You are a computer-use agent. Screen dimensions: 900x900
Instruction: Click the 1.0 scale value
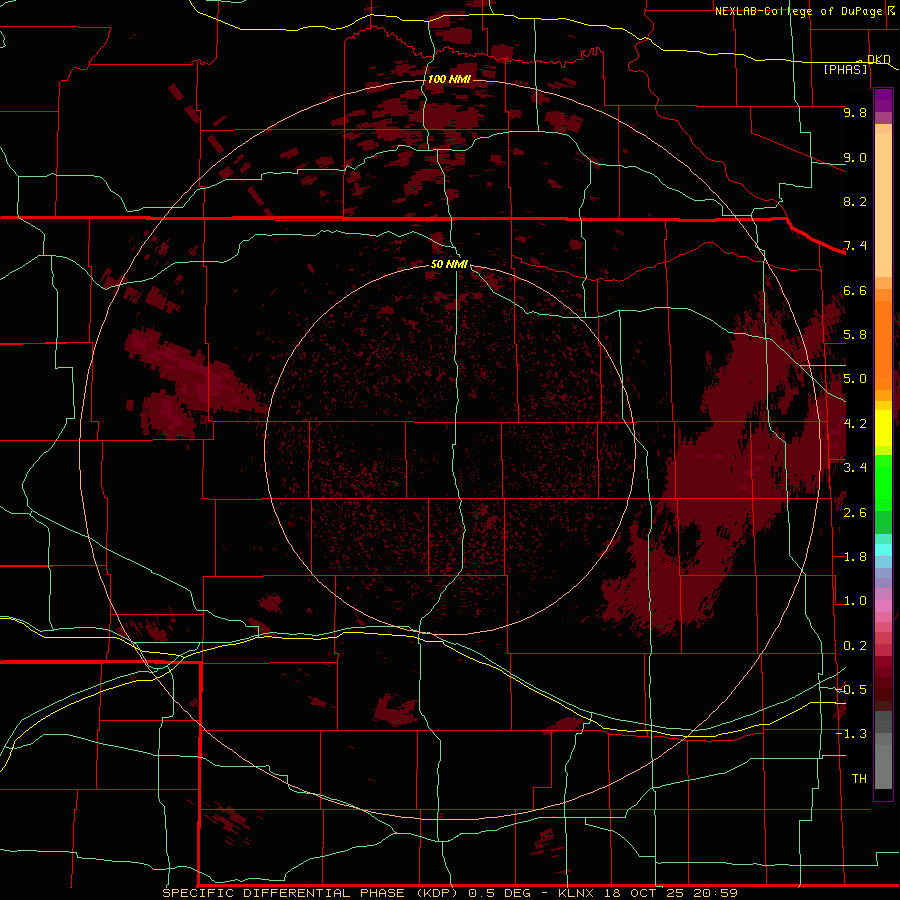855,601
